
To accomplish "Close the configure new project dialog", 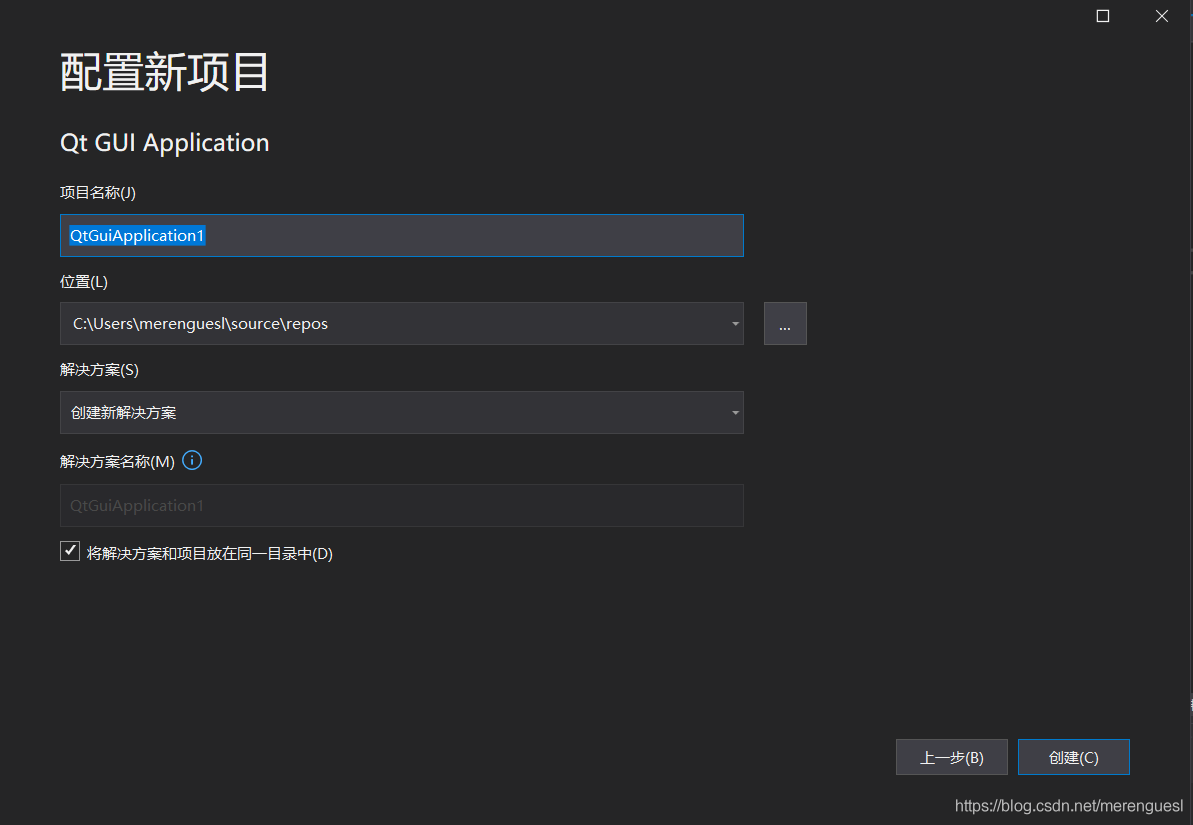I will click(x=1161, y=16).
